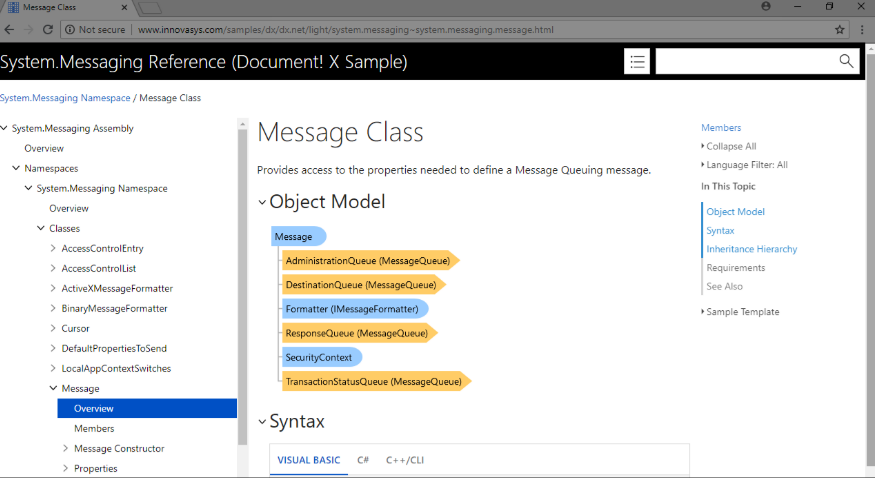Click Collapse All in the right sidebar
The height and width of the screenshot is (478, 875).
click(x=729, y=146)
